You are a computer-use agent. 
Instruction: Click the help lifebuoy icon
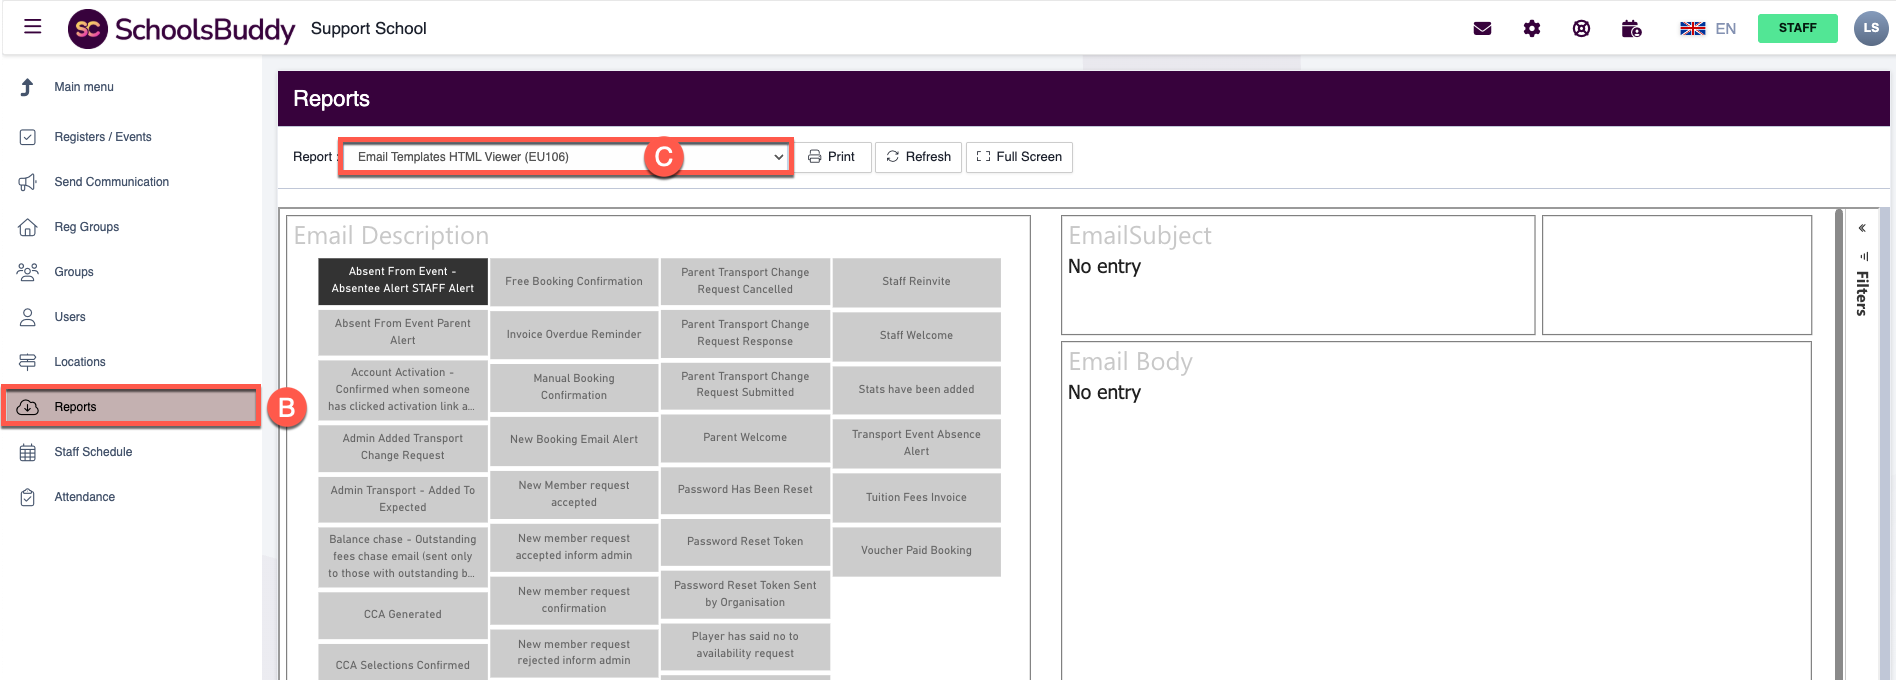1581,28
